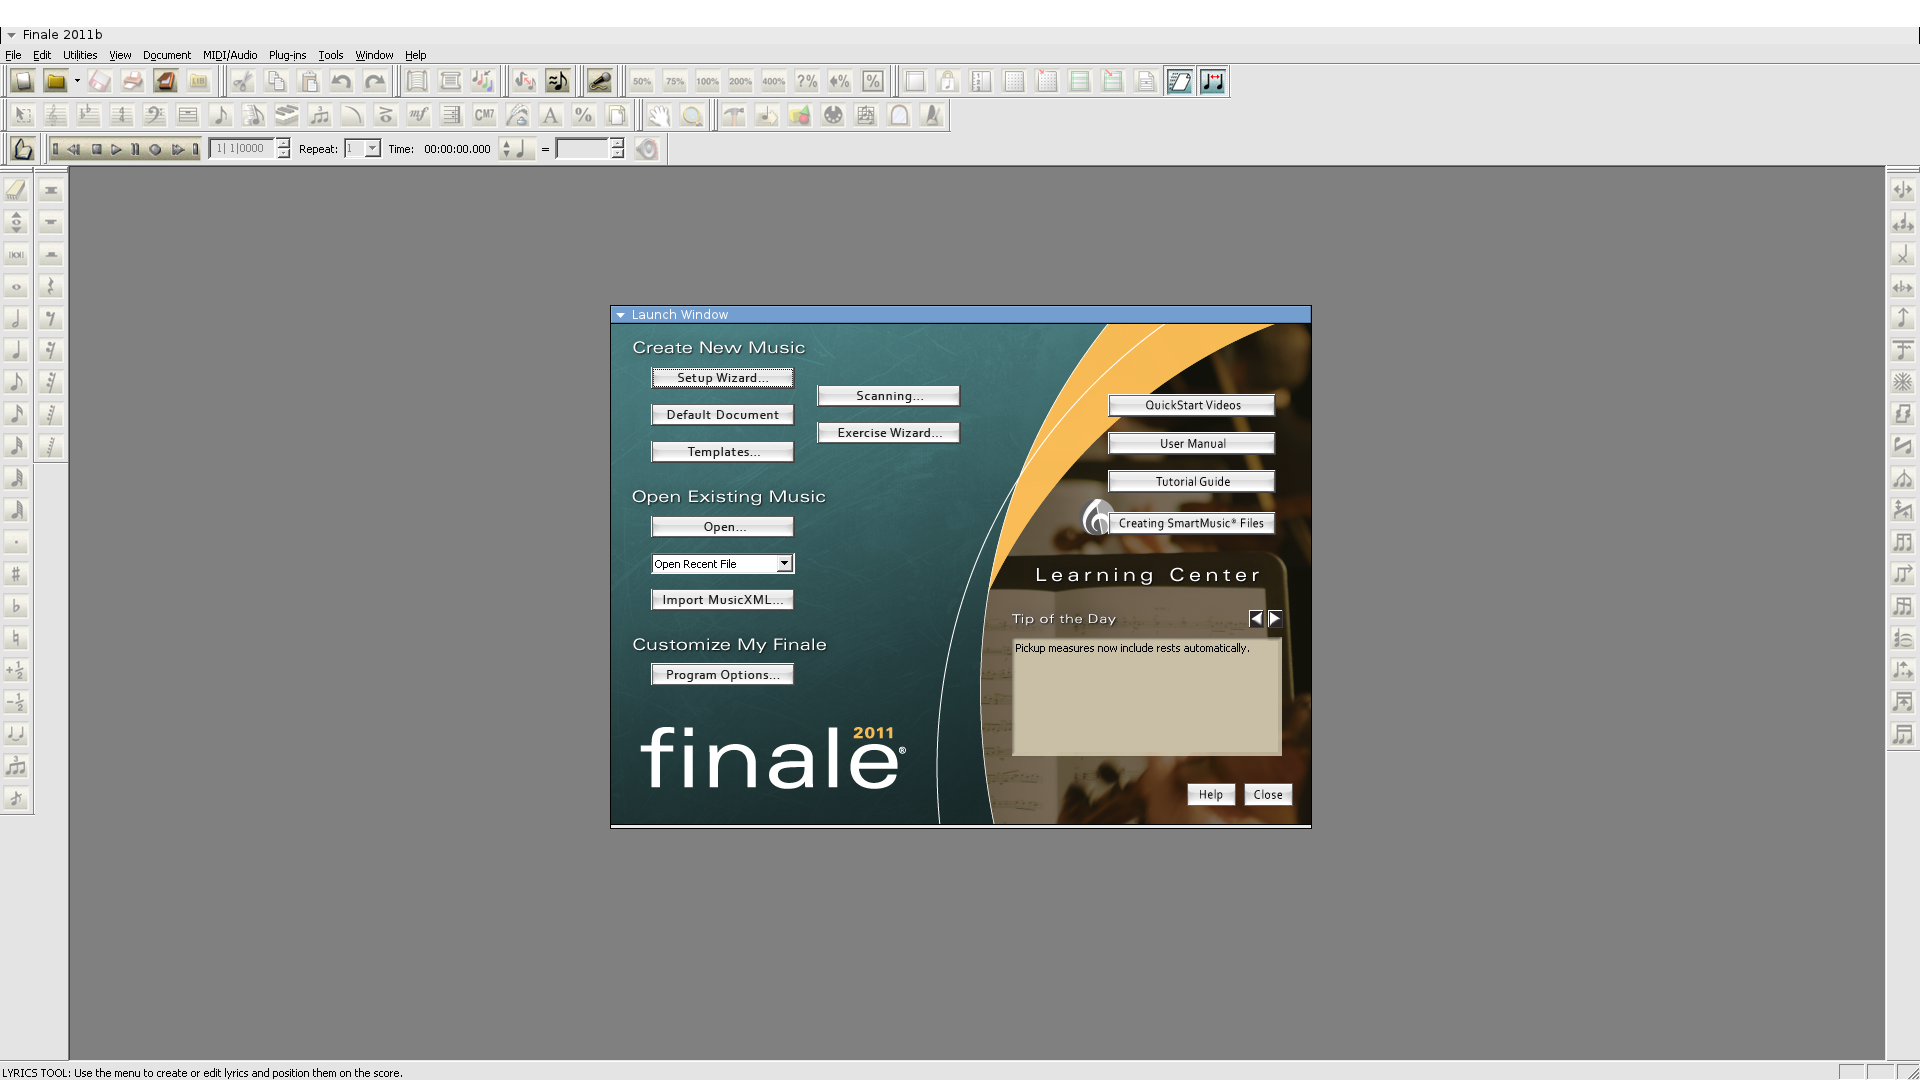Click the flat accidental palette icon
Image resolution: width=1920 pixels, height=1080 pixels.
tap(16, 606)
